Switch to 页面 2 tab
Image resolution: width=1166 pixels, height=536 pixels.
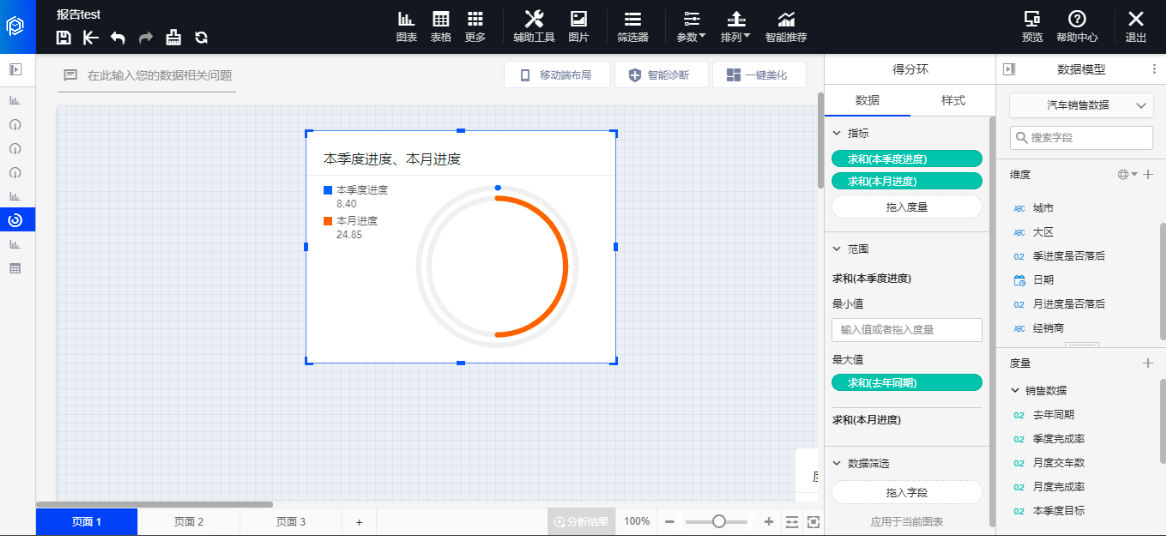(188, 521)
